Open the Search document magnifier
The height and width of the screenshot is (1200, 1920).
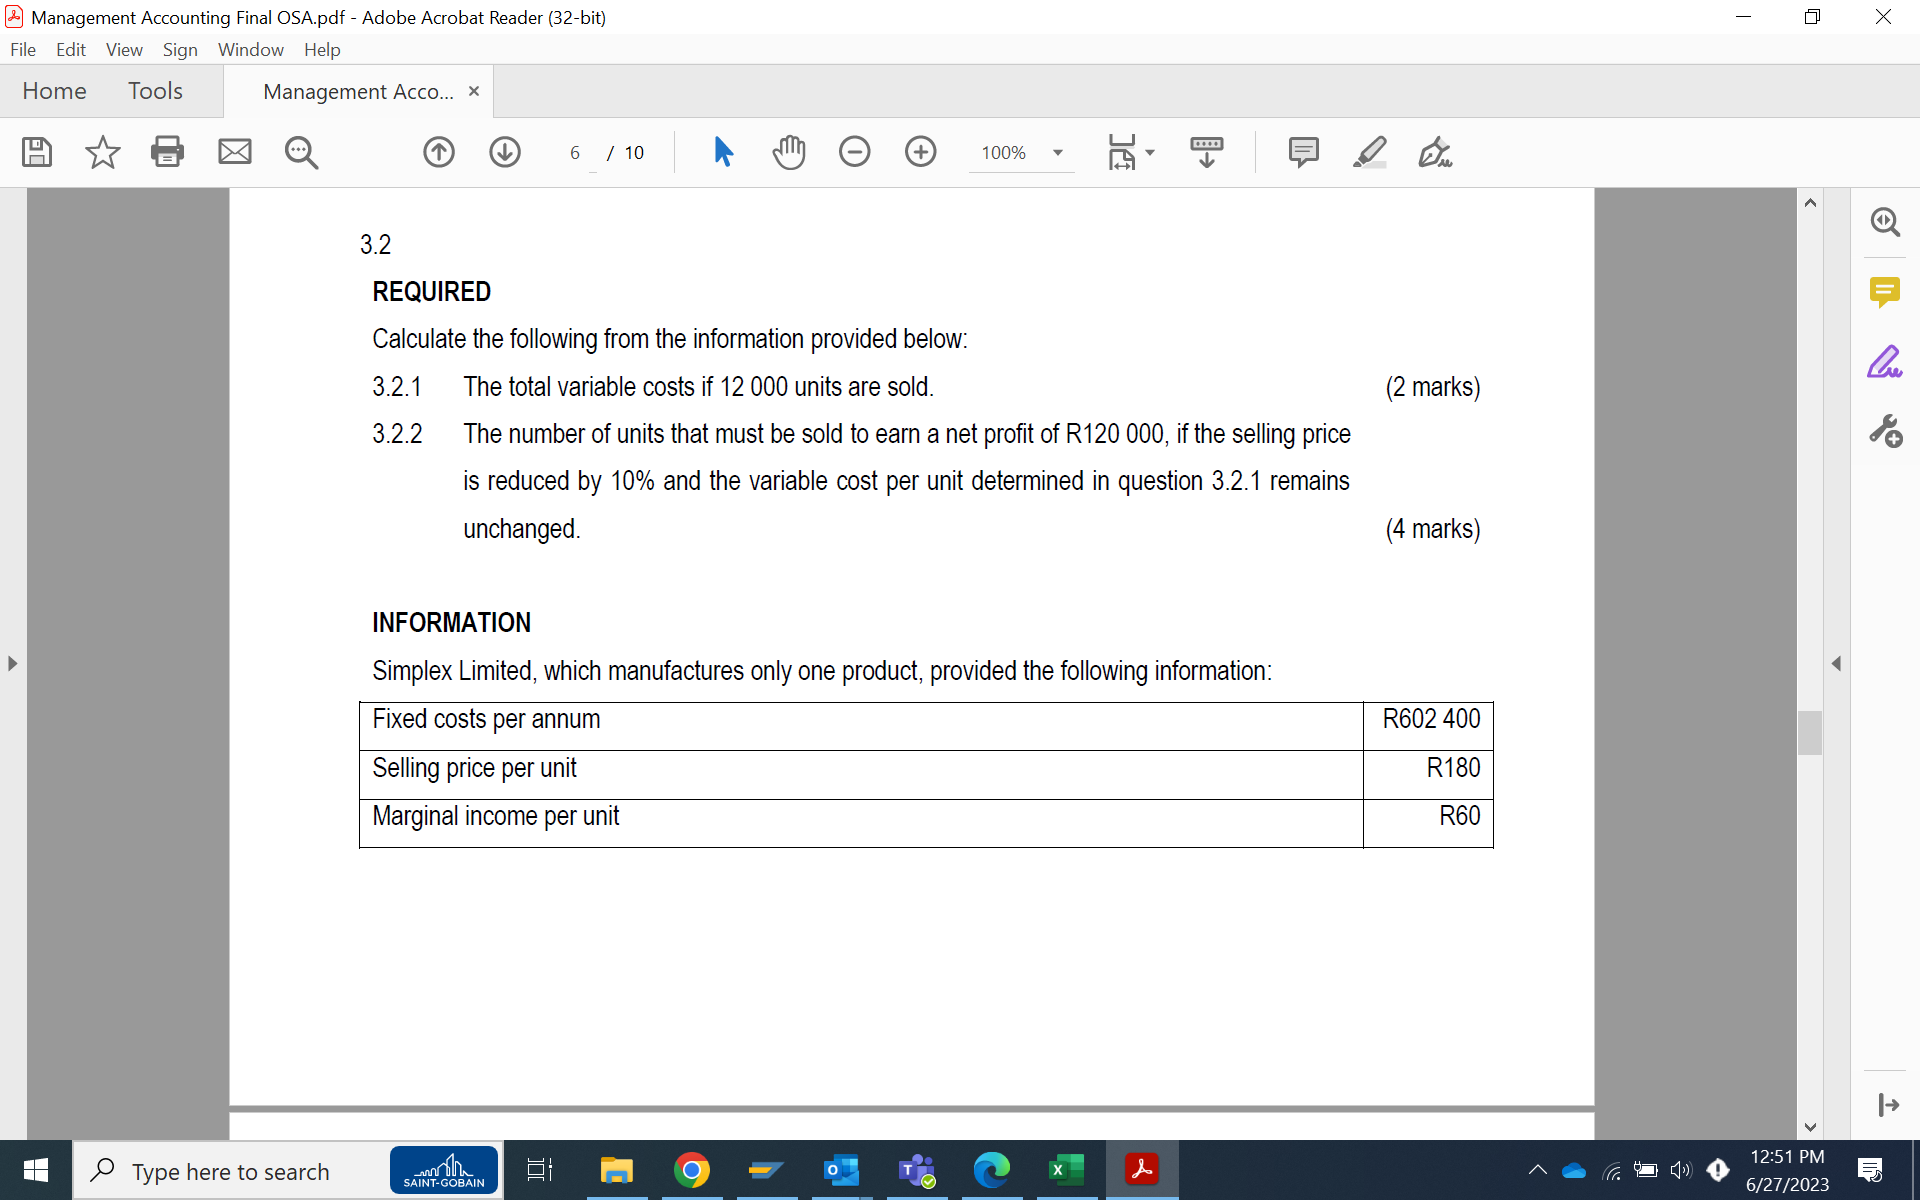pyautogui.click(x=301, y=152)
